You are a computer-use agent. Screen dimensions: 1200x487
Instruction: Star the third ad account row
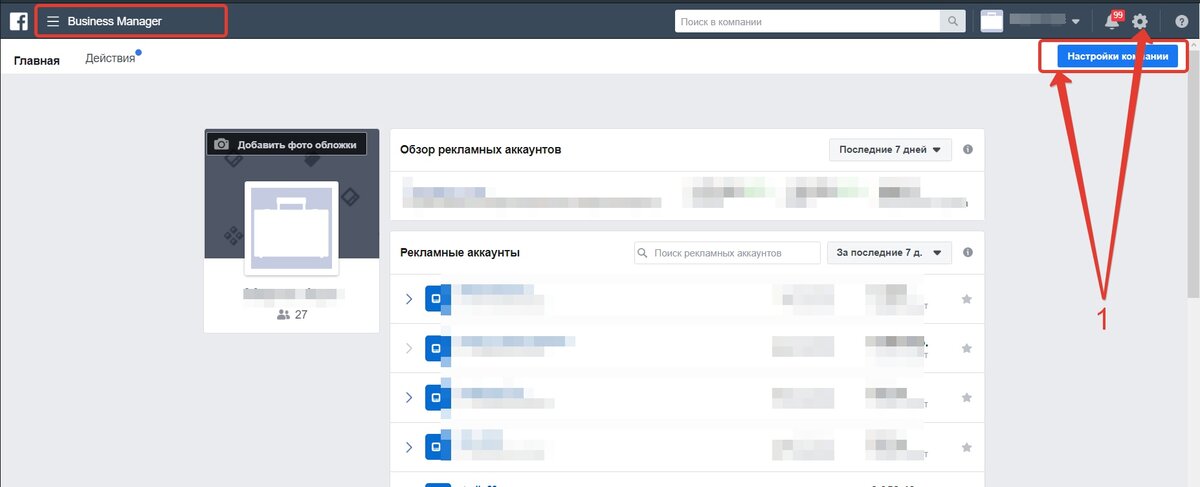[966, 397]
